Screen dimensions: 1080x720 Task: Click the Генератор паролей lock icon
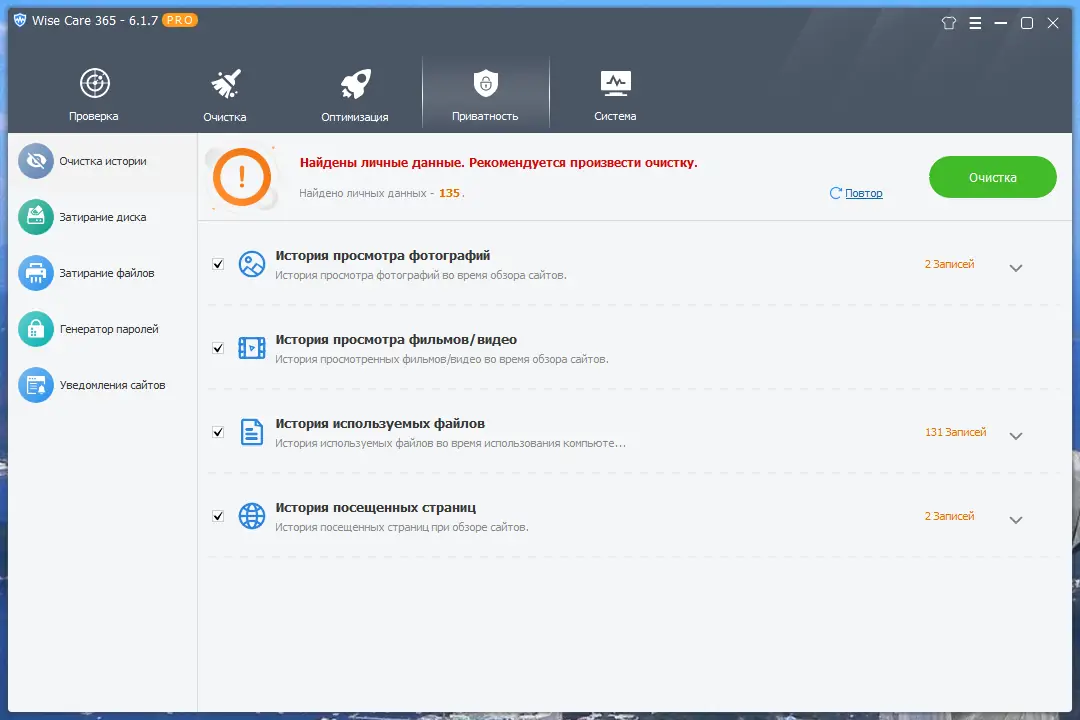pyautogui.click(x=36, y=329)
